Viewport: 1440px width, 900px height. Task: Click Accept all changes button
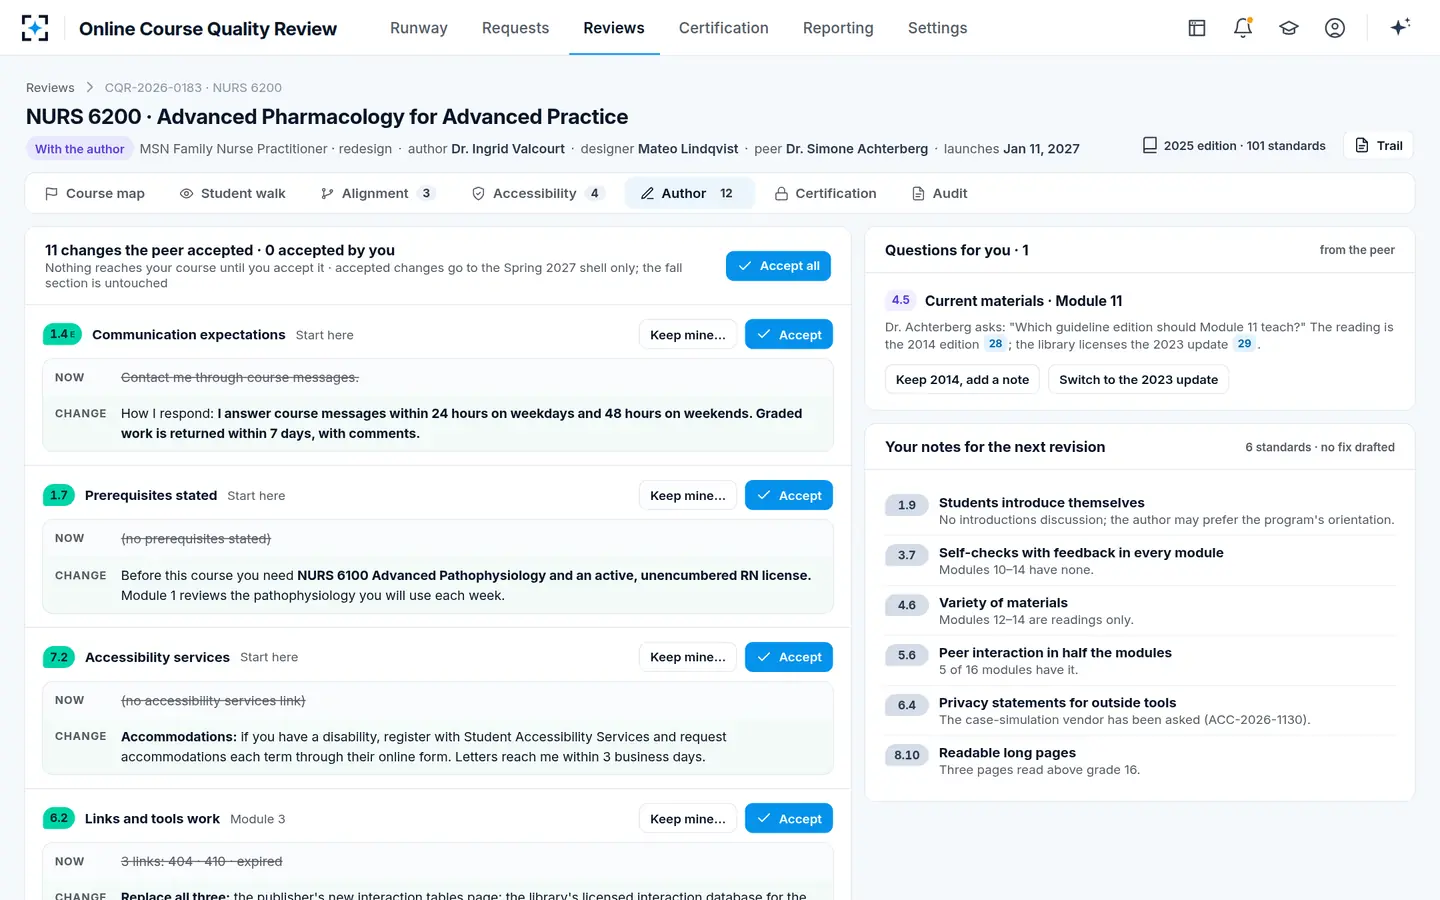(778, 266)
